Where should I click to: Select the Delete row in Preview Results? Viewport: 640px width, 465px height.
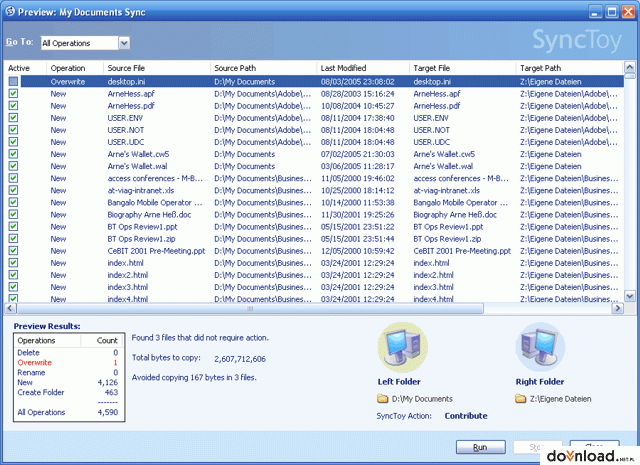[x=68, y=352]
